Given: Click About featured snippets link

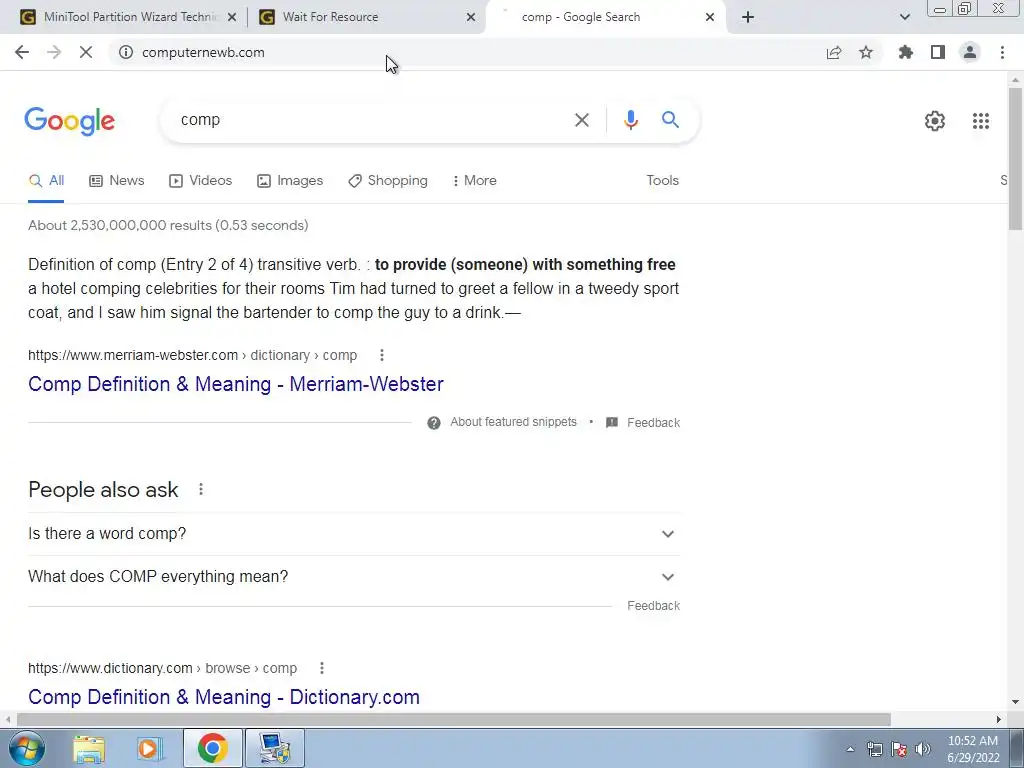Looking at the screenshot, I should pos(513,422).
